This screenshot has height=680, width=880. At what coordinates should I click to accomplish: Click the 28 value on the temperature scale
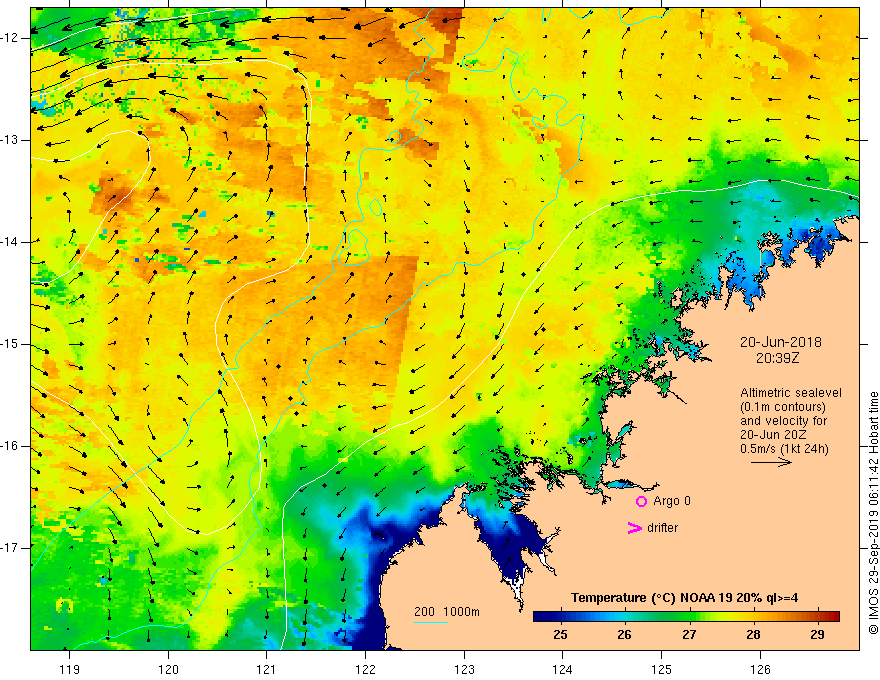753,635
